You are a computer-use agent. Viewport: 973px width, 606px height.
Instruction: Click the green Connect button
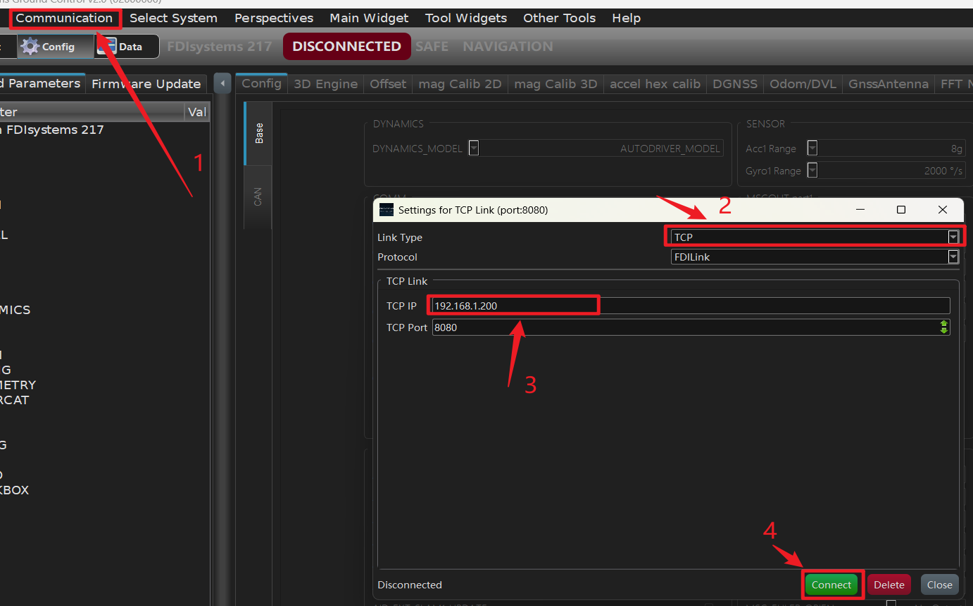[831, 585]
